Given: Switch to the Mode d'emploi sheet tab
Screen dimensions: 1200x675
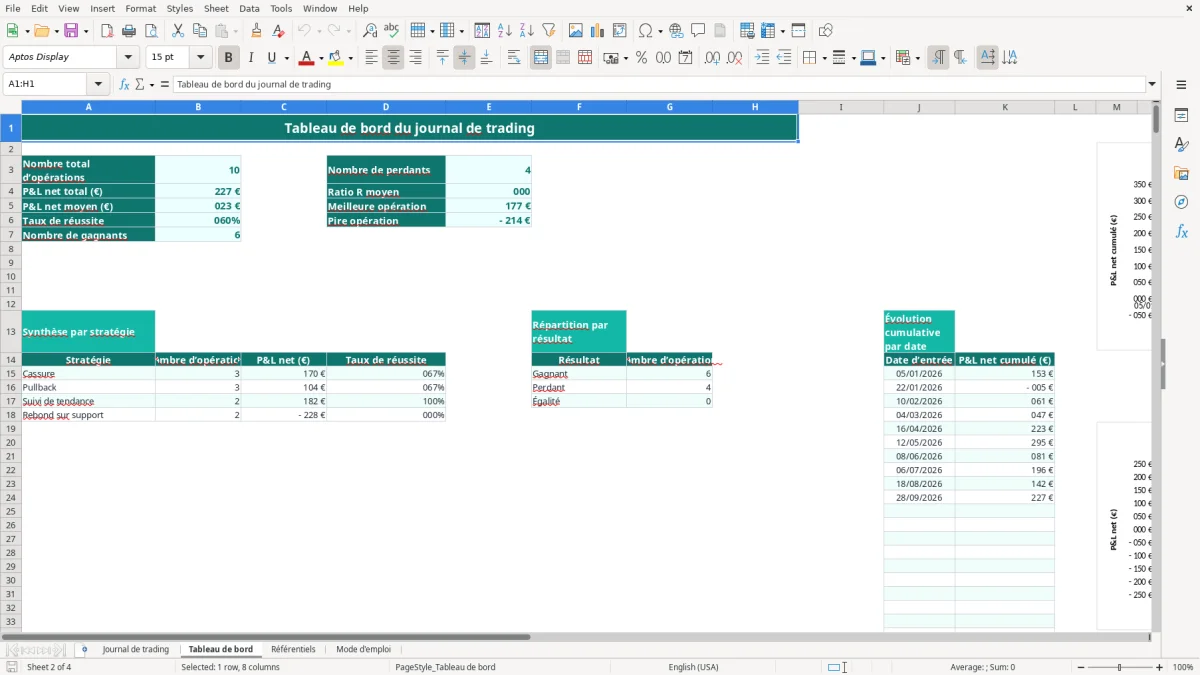Looking at the screenshot, I should [x=363, y=650].
